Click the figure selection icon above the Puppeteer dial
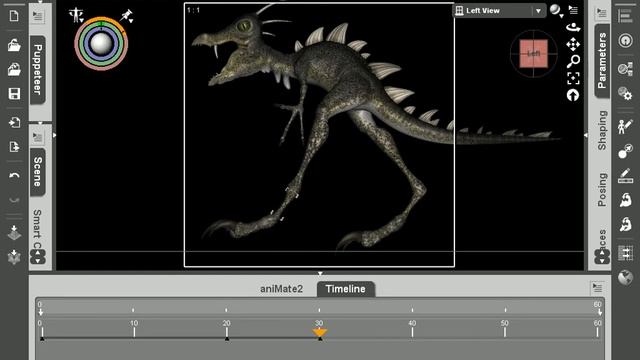The image size is (640, 360). pyautogui.click(x=76, y=15)
